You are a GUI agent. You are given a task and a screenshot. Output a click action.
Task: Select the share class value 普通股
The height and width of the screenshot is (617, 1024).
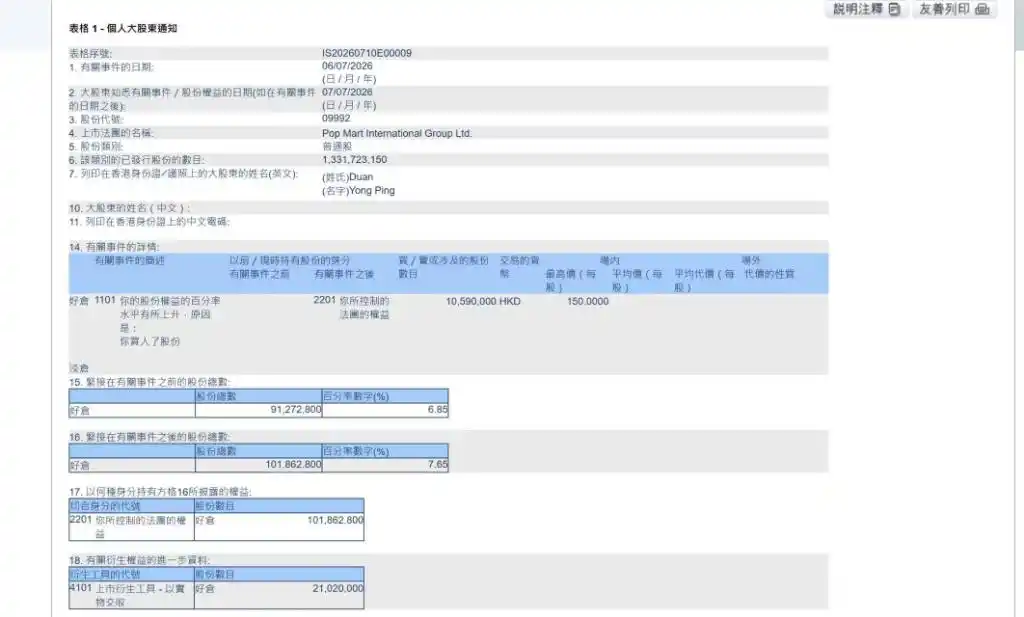(x=337, y=146)
